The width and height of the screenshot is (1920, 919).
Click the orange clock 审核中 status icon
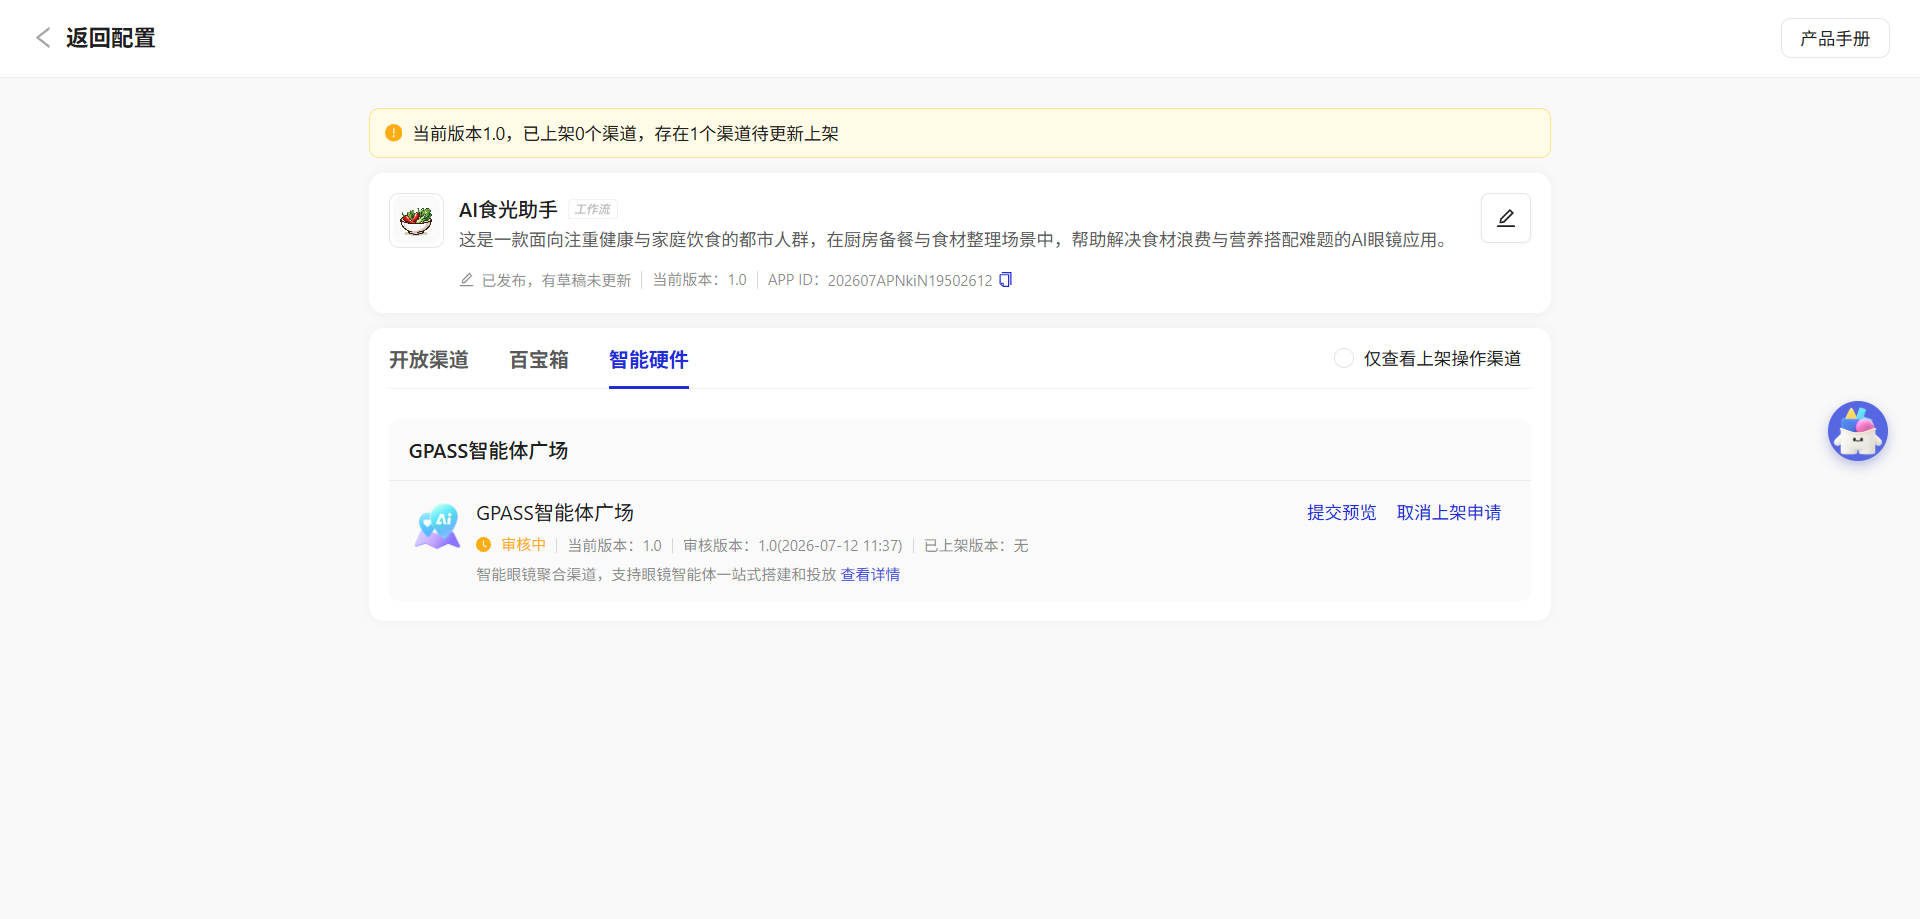484,545
